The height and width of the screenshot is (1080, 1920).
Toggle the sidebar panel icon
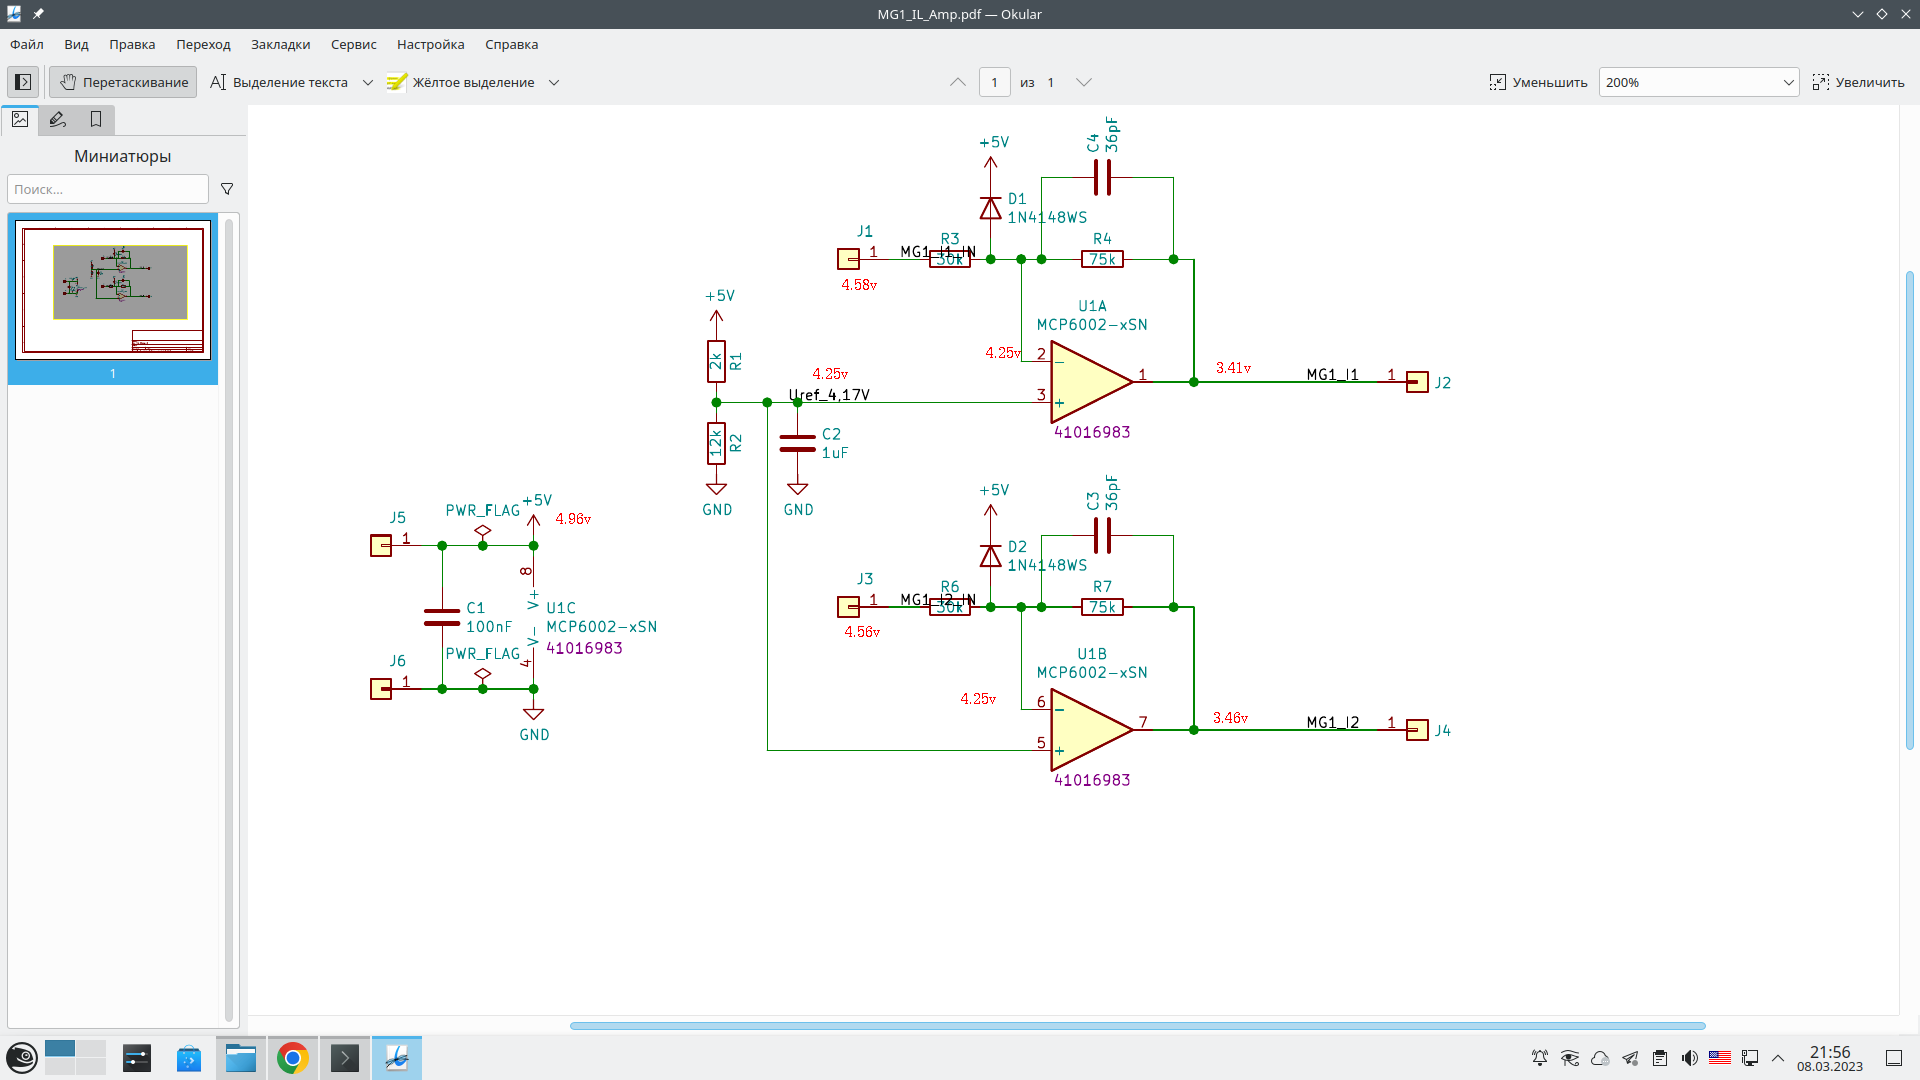click(x=23, y=82)
